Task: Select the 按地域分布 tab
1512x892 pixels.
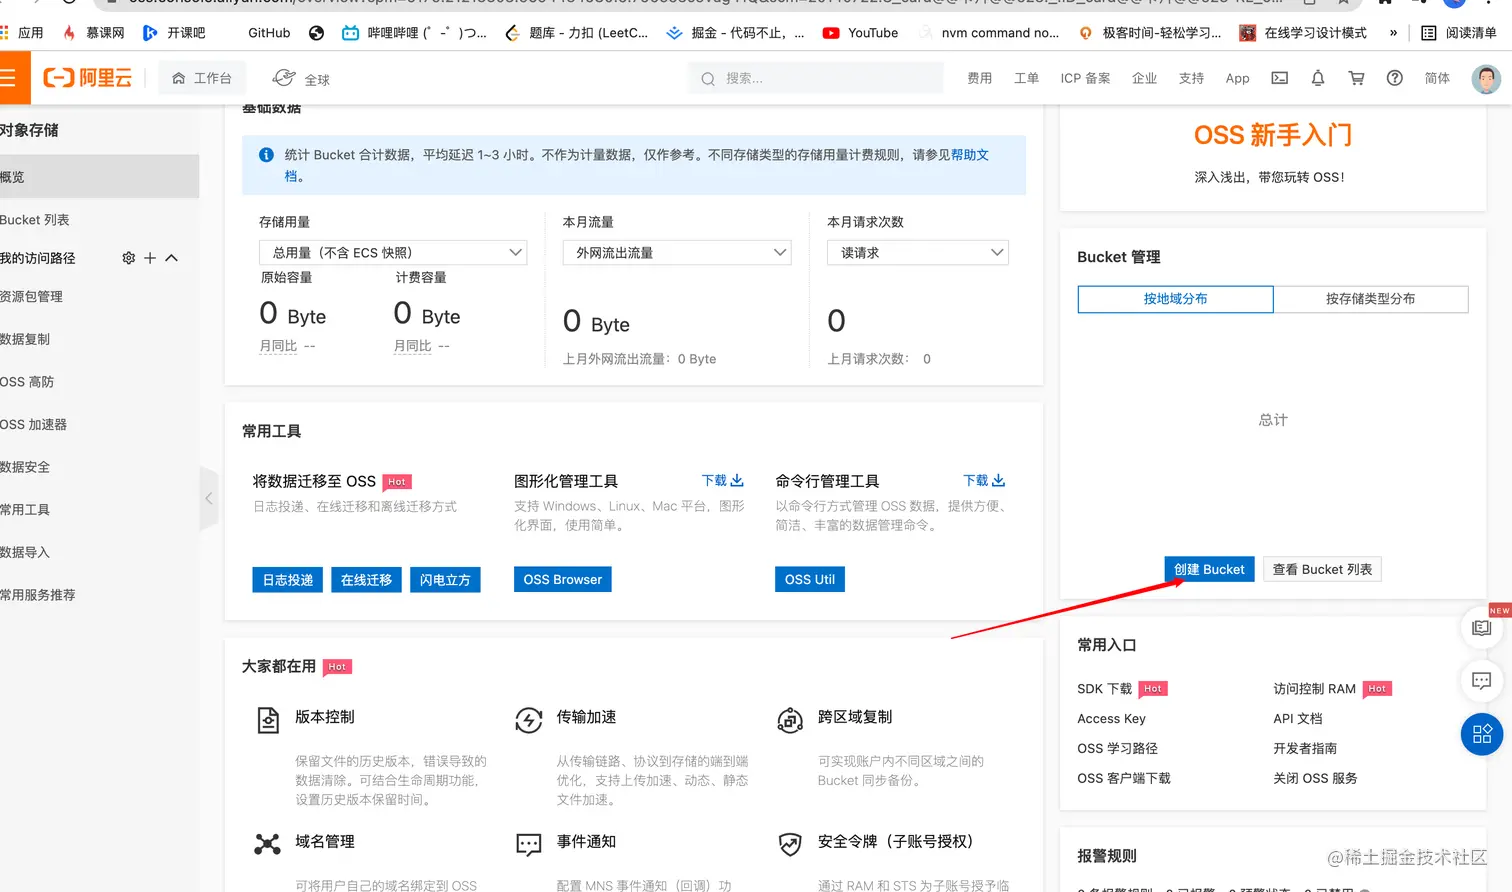Action: pos(1175,299)
